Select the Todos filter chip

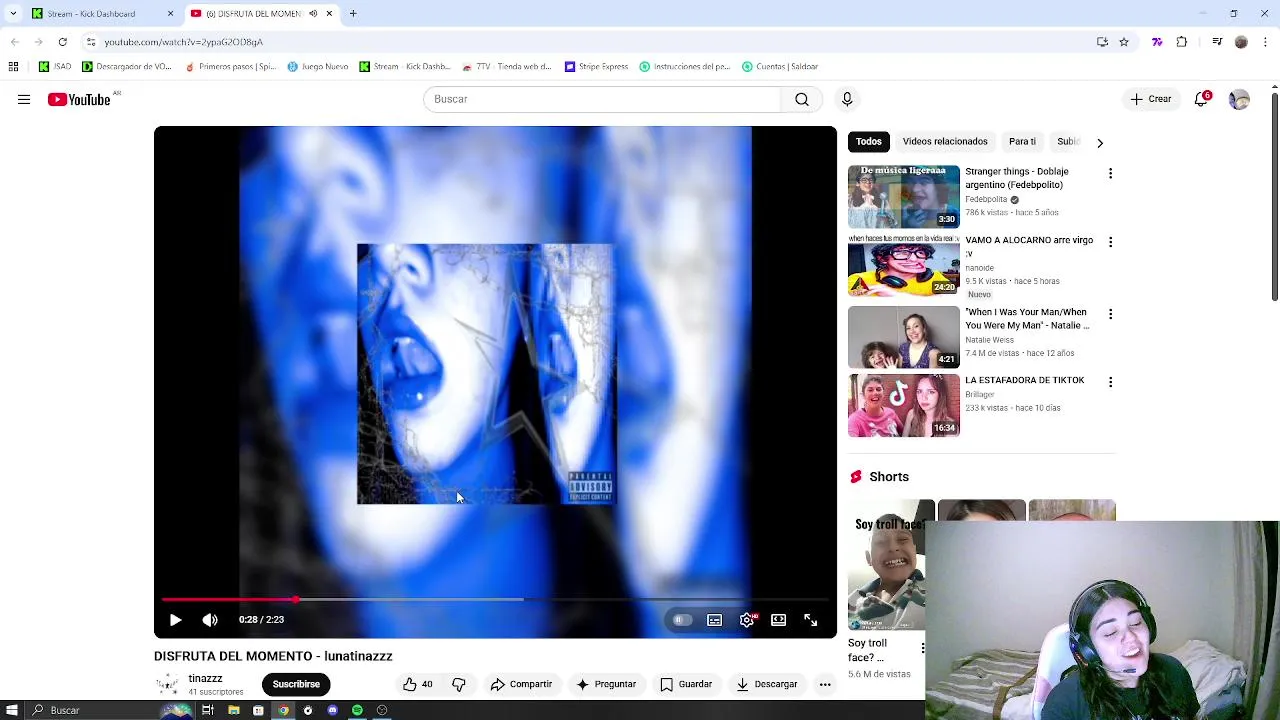point(869,142)
